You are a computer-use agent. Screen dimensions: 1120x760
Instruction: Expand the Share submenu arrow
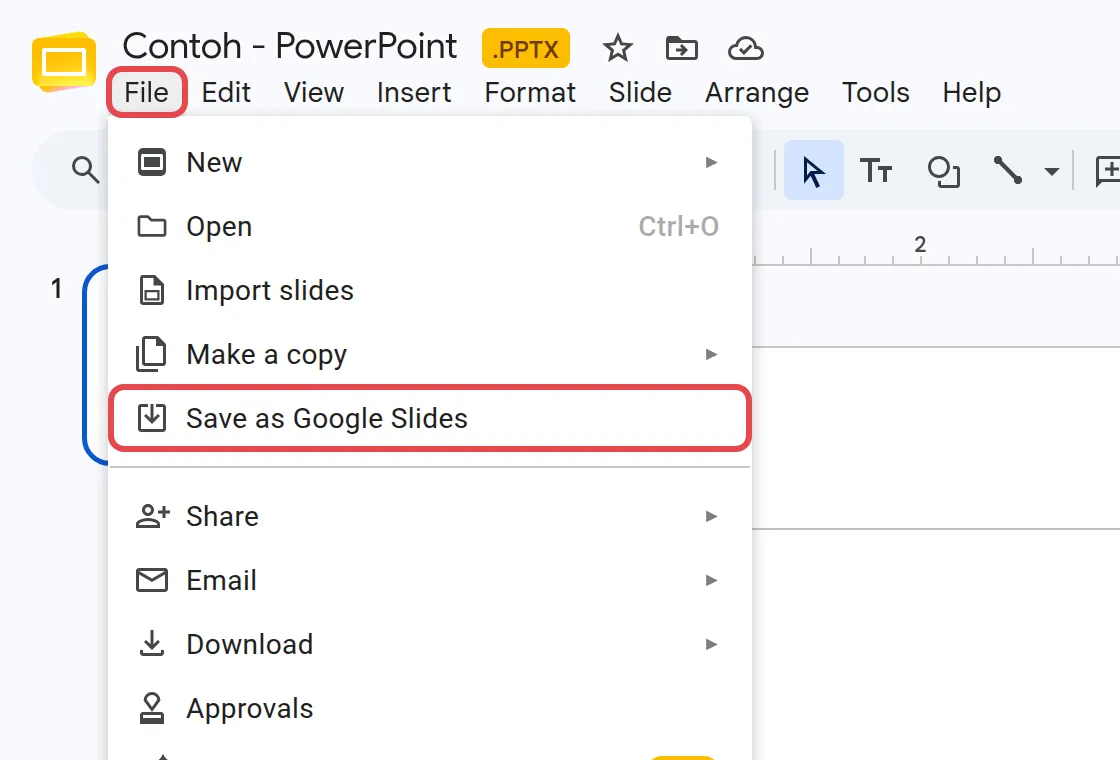tap(711, 516)
